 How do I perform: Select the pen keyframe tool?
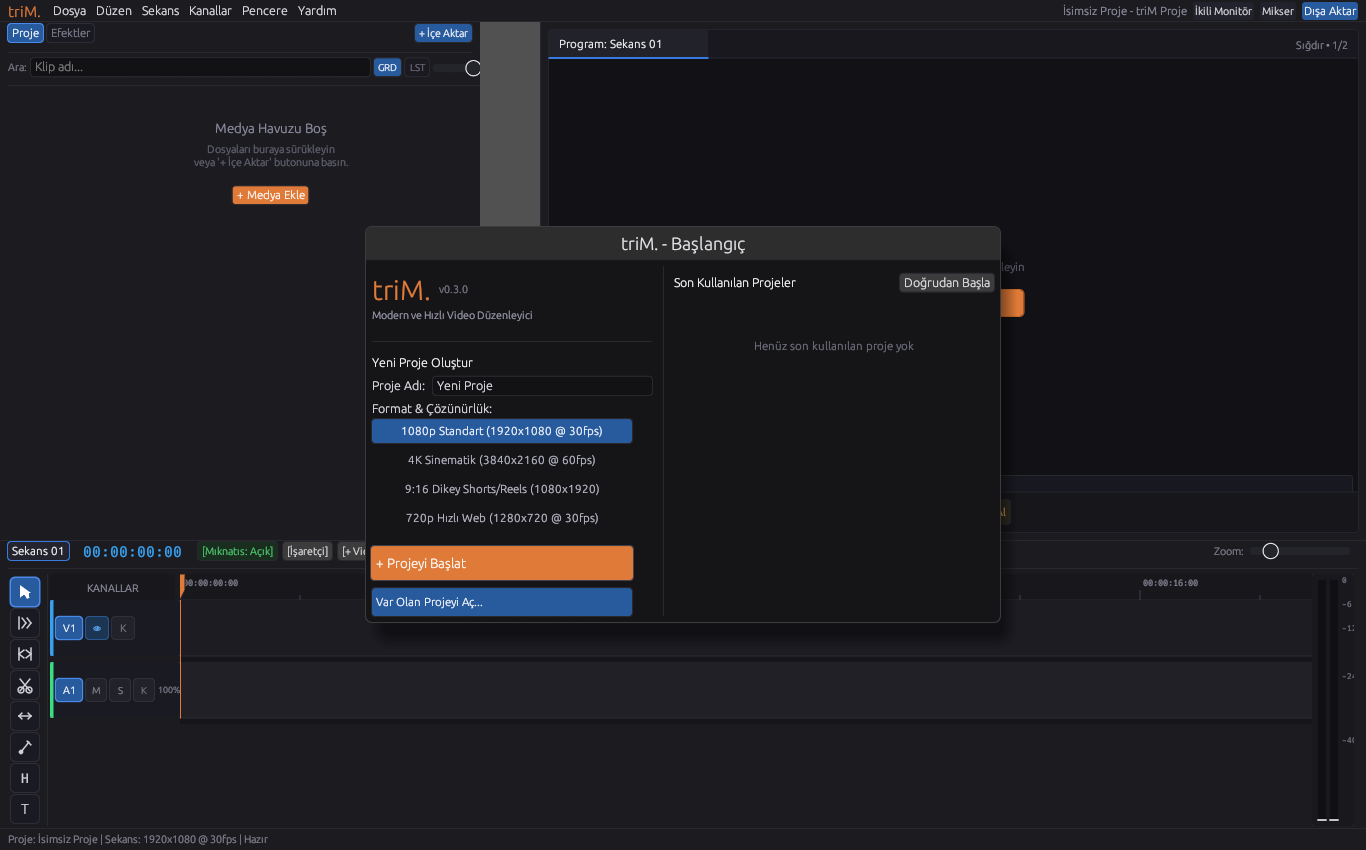click(x=25, y=747)
